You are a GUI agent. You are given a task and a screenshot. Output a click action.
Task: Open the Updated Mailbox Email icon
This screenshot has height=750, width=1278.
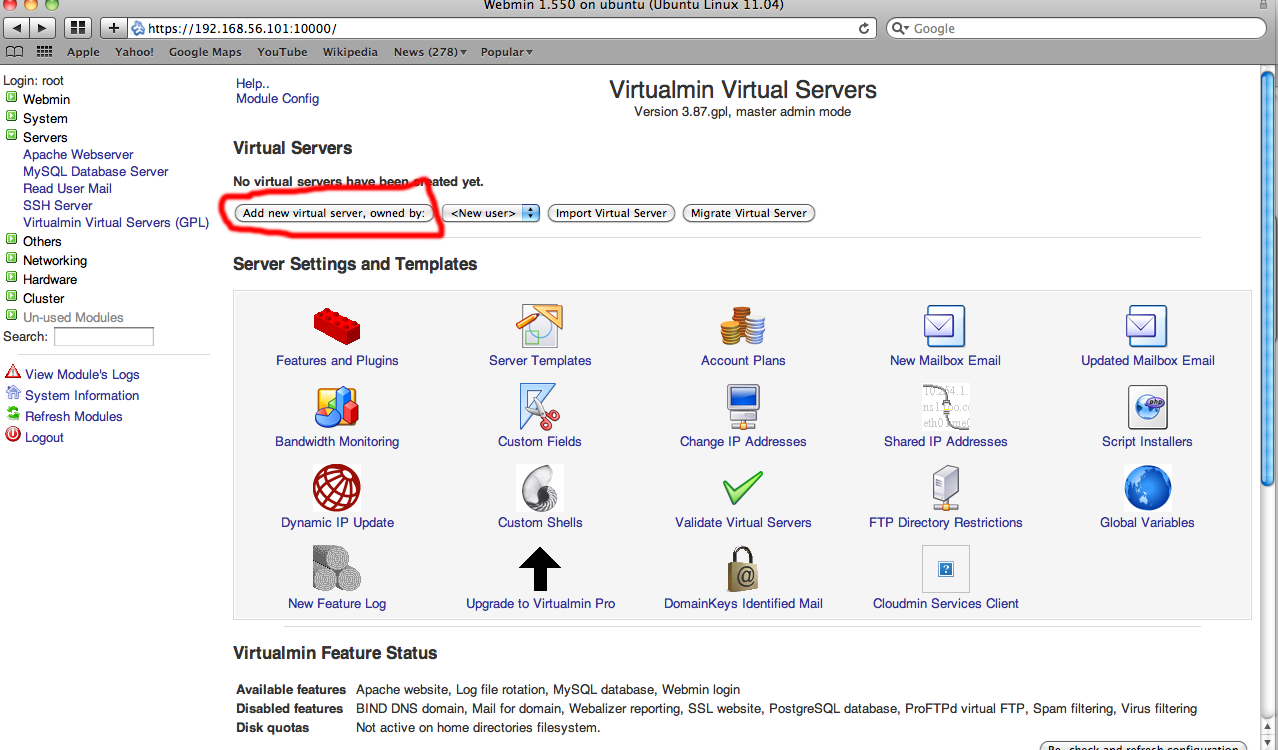tap(1147, 326)
